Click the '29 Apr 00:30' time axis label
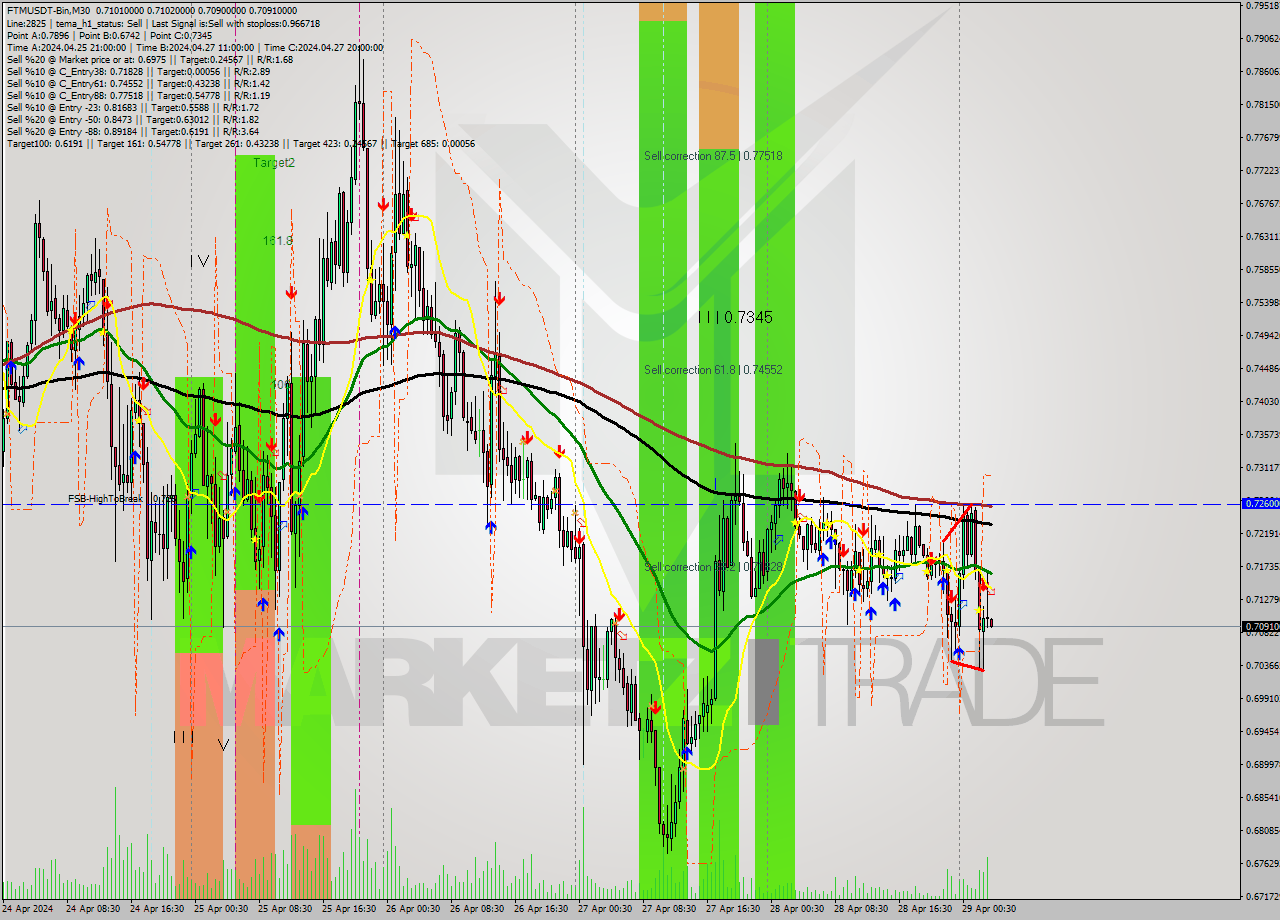This screenshot has height=920, width=1280. [x=988, y=909]
